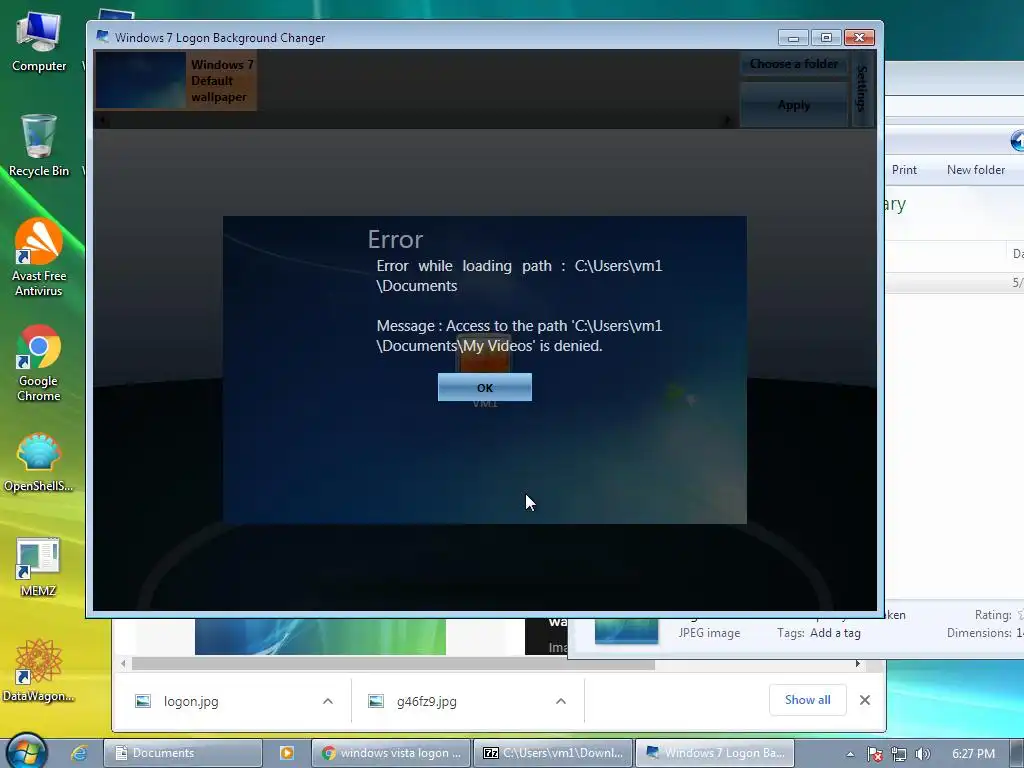Click Chrome horizontal scrollbar right arrow
This screenshot has height=768, width=1024.
point(857,664)
